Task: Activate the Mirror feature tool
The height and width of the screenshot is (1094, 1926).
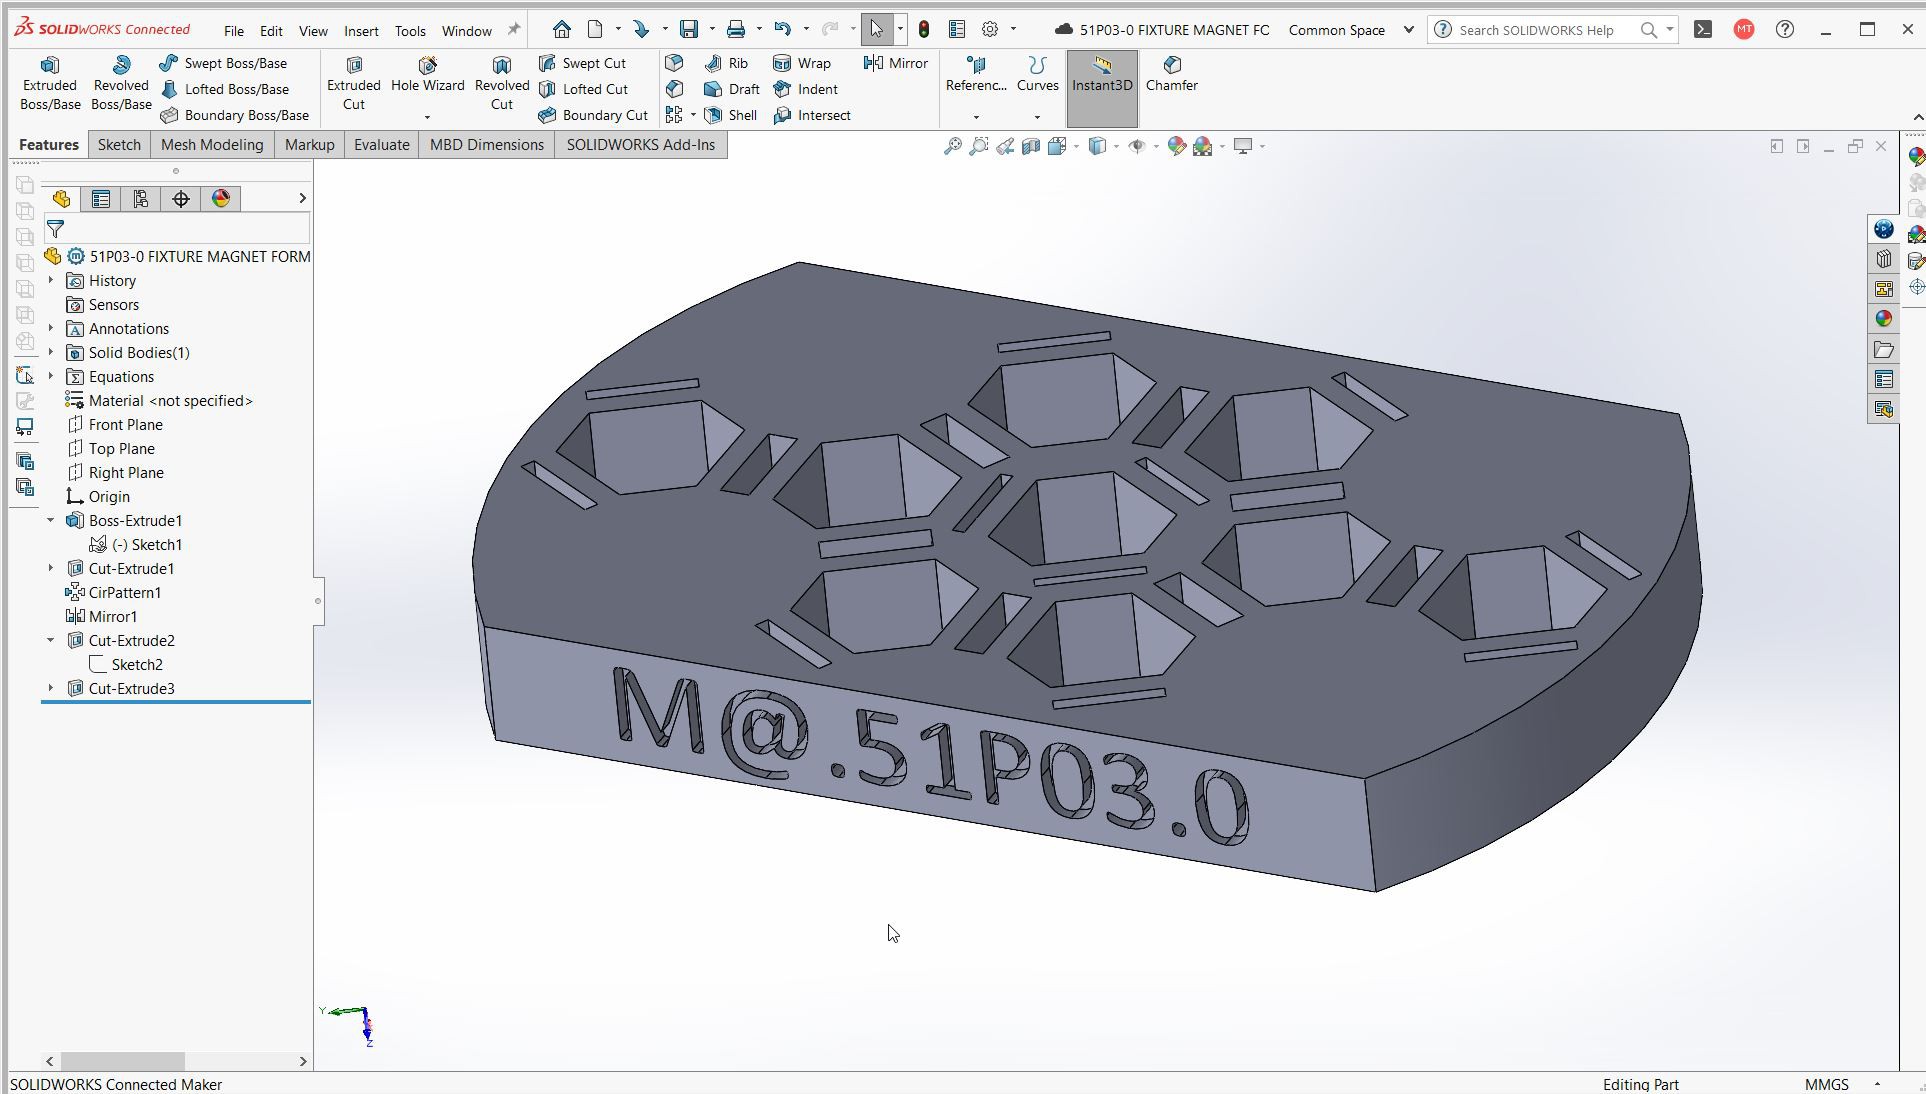Action: [x=896, y=63]
